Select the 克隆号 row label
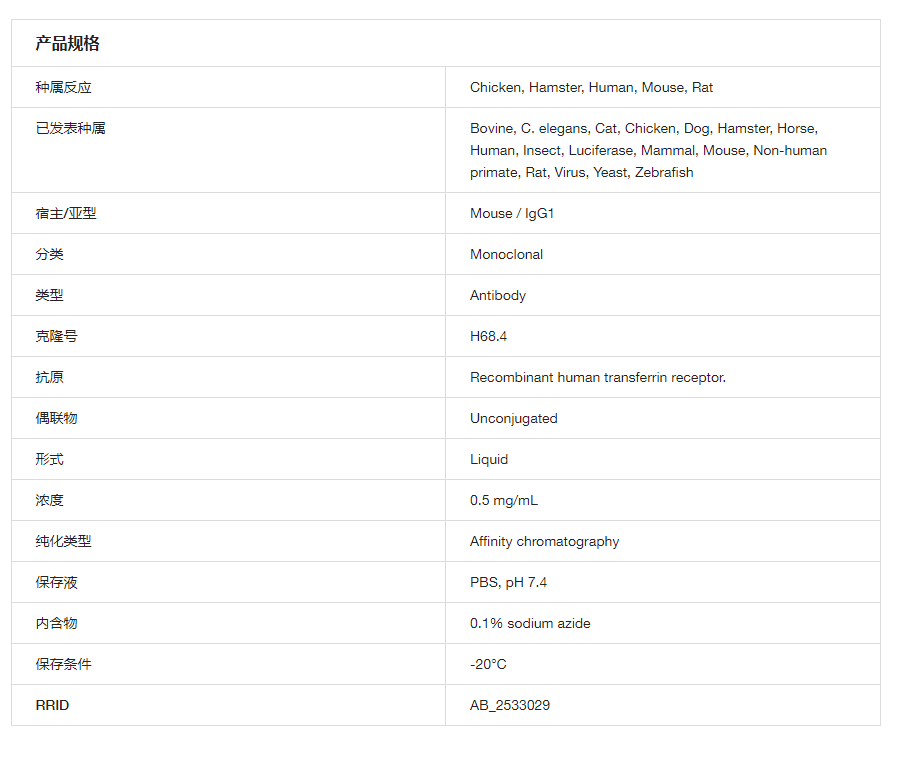 [56, 337]
